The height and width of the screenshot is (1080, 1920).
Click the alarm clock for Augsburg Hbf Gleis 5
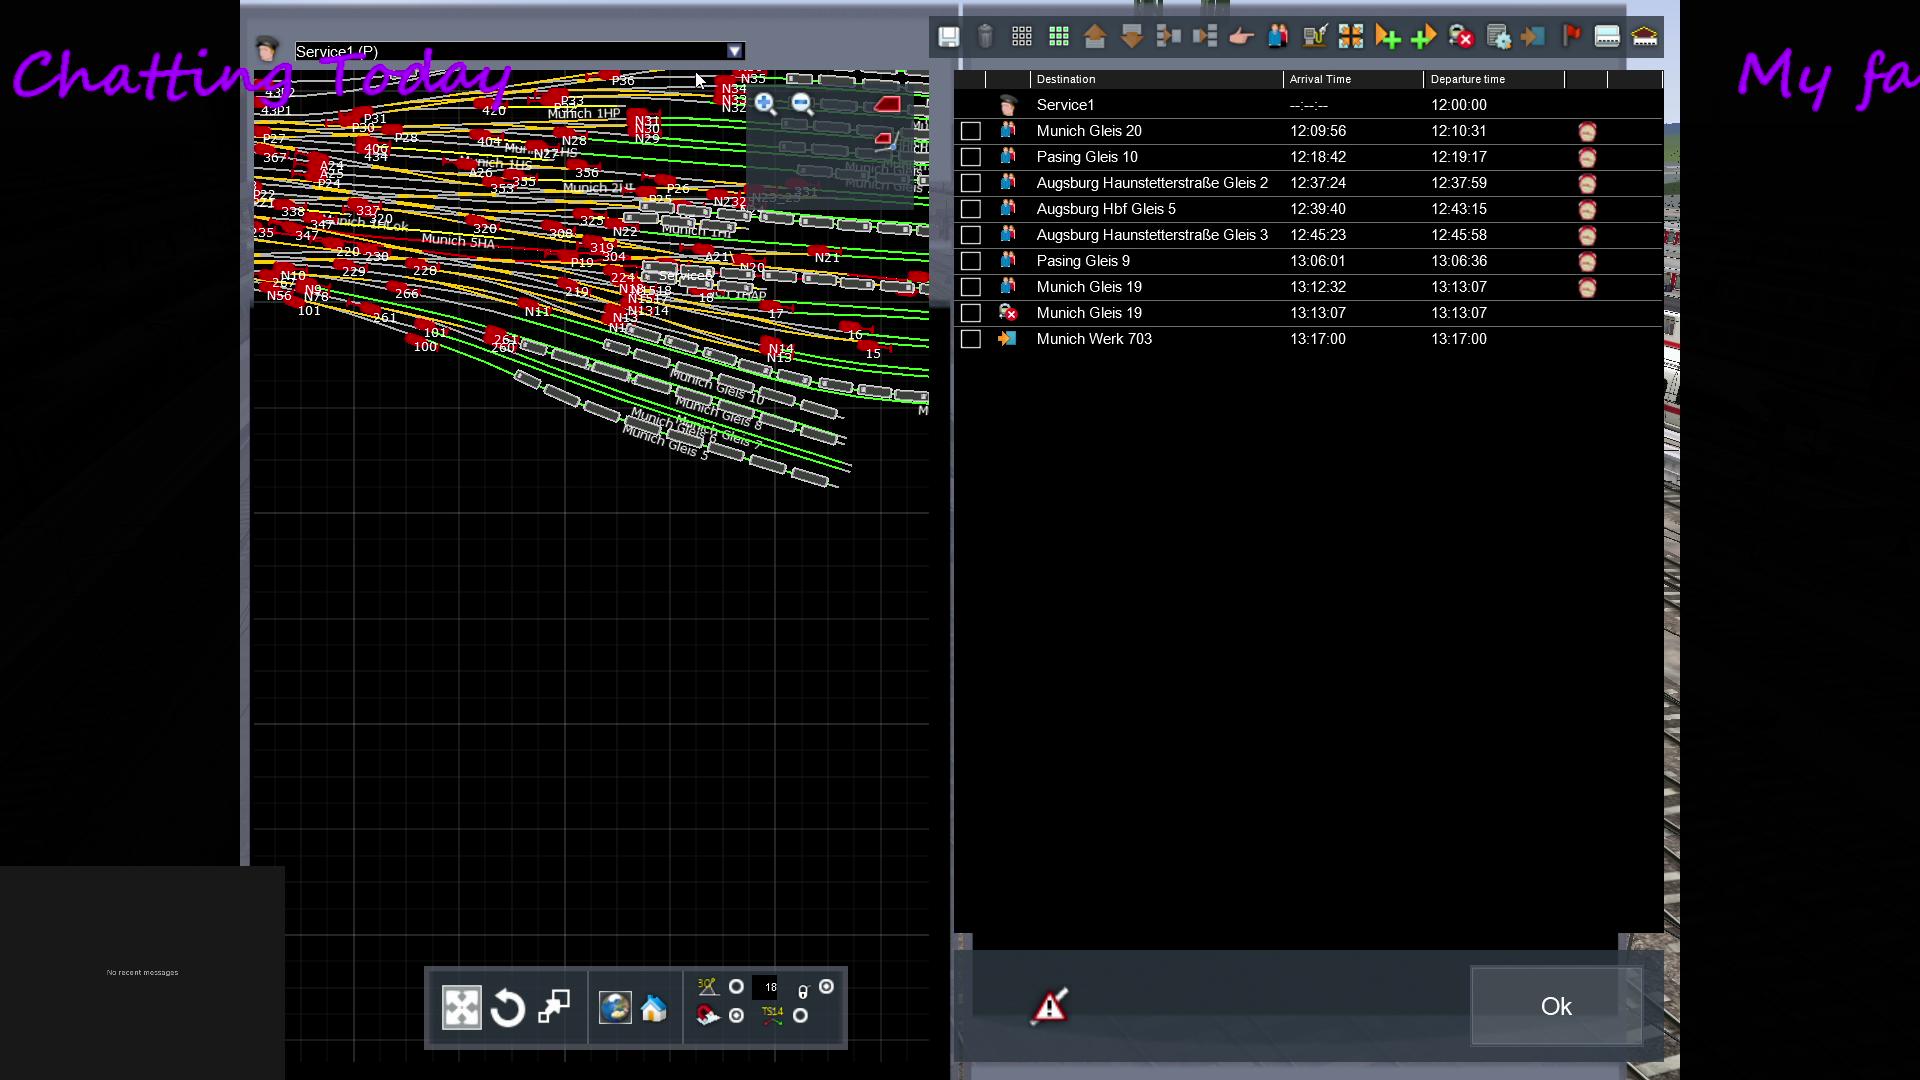[x=1587, y=209]
